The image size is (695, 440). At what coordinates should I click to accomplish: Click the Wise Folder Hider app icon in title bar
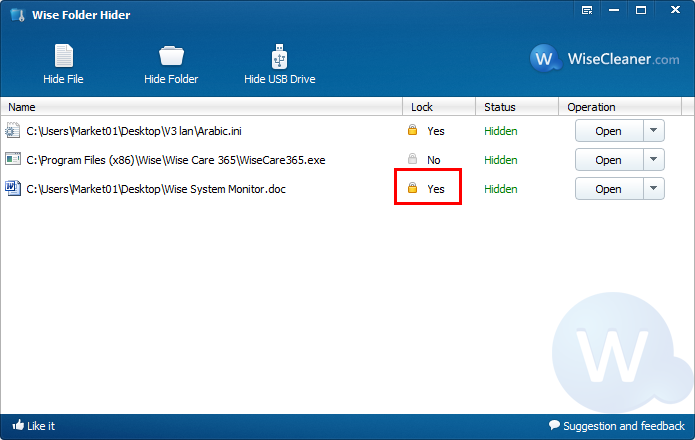tap(17, 15)
